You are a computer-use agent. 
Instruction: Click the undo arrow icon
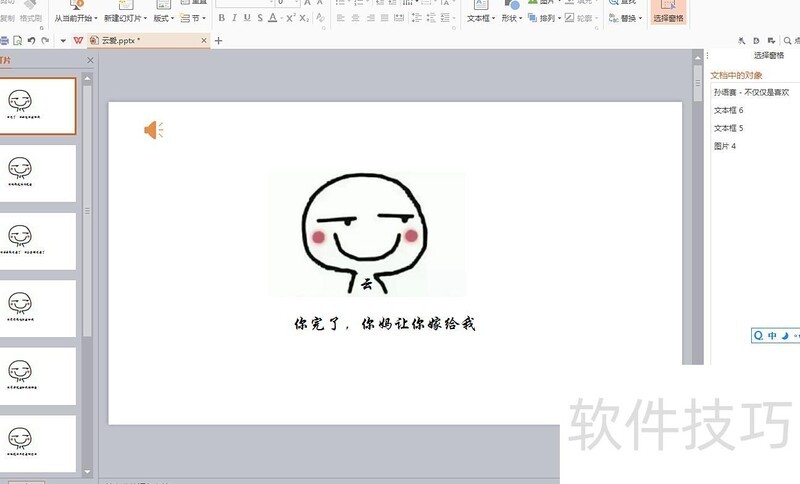pyautogui.click(x=32, y=41)
